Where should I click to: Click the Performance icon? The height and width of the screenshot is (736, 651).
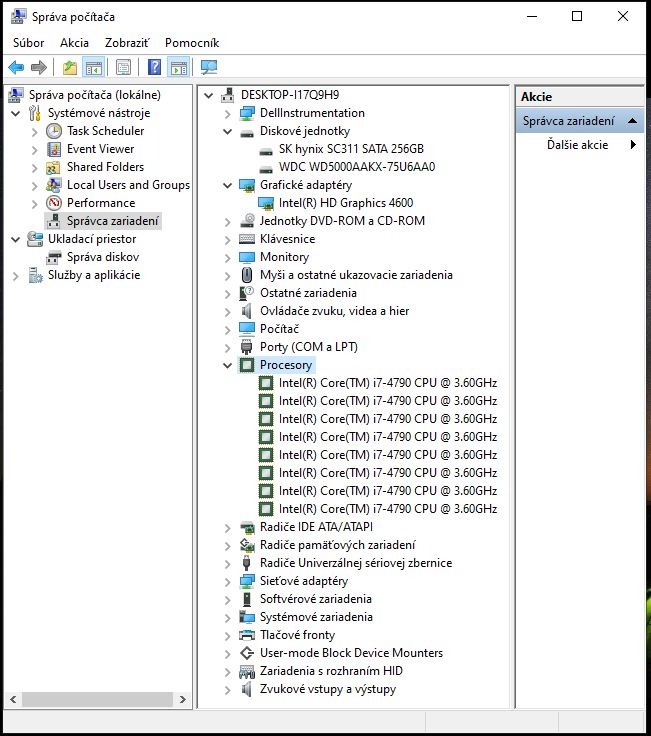coord(54,203)
